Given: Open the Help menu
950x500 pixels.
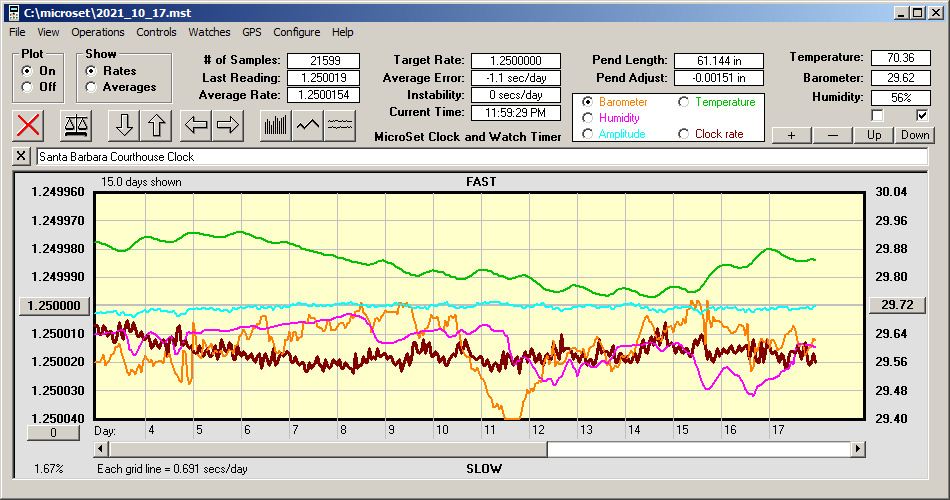Looking at the screenshot, I should [342, 32].
